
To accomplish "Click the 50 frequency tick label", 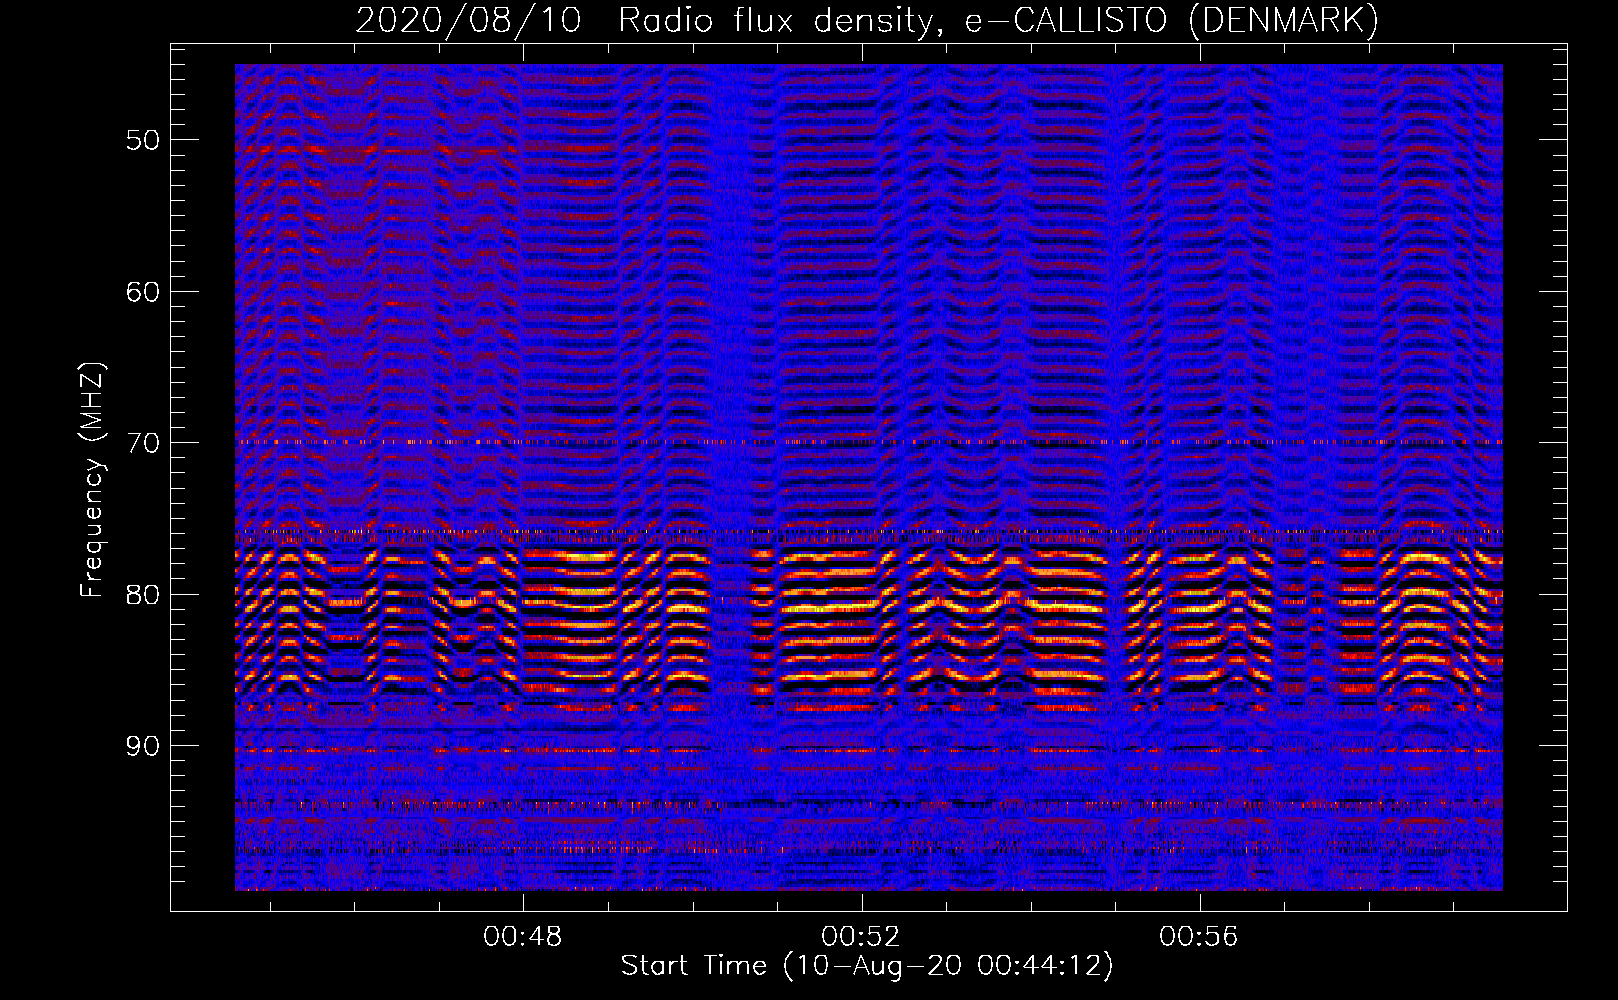I will point(142,140).
